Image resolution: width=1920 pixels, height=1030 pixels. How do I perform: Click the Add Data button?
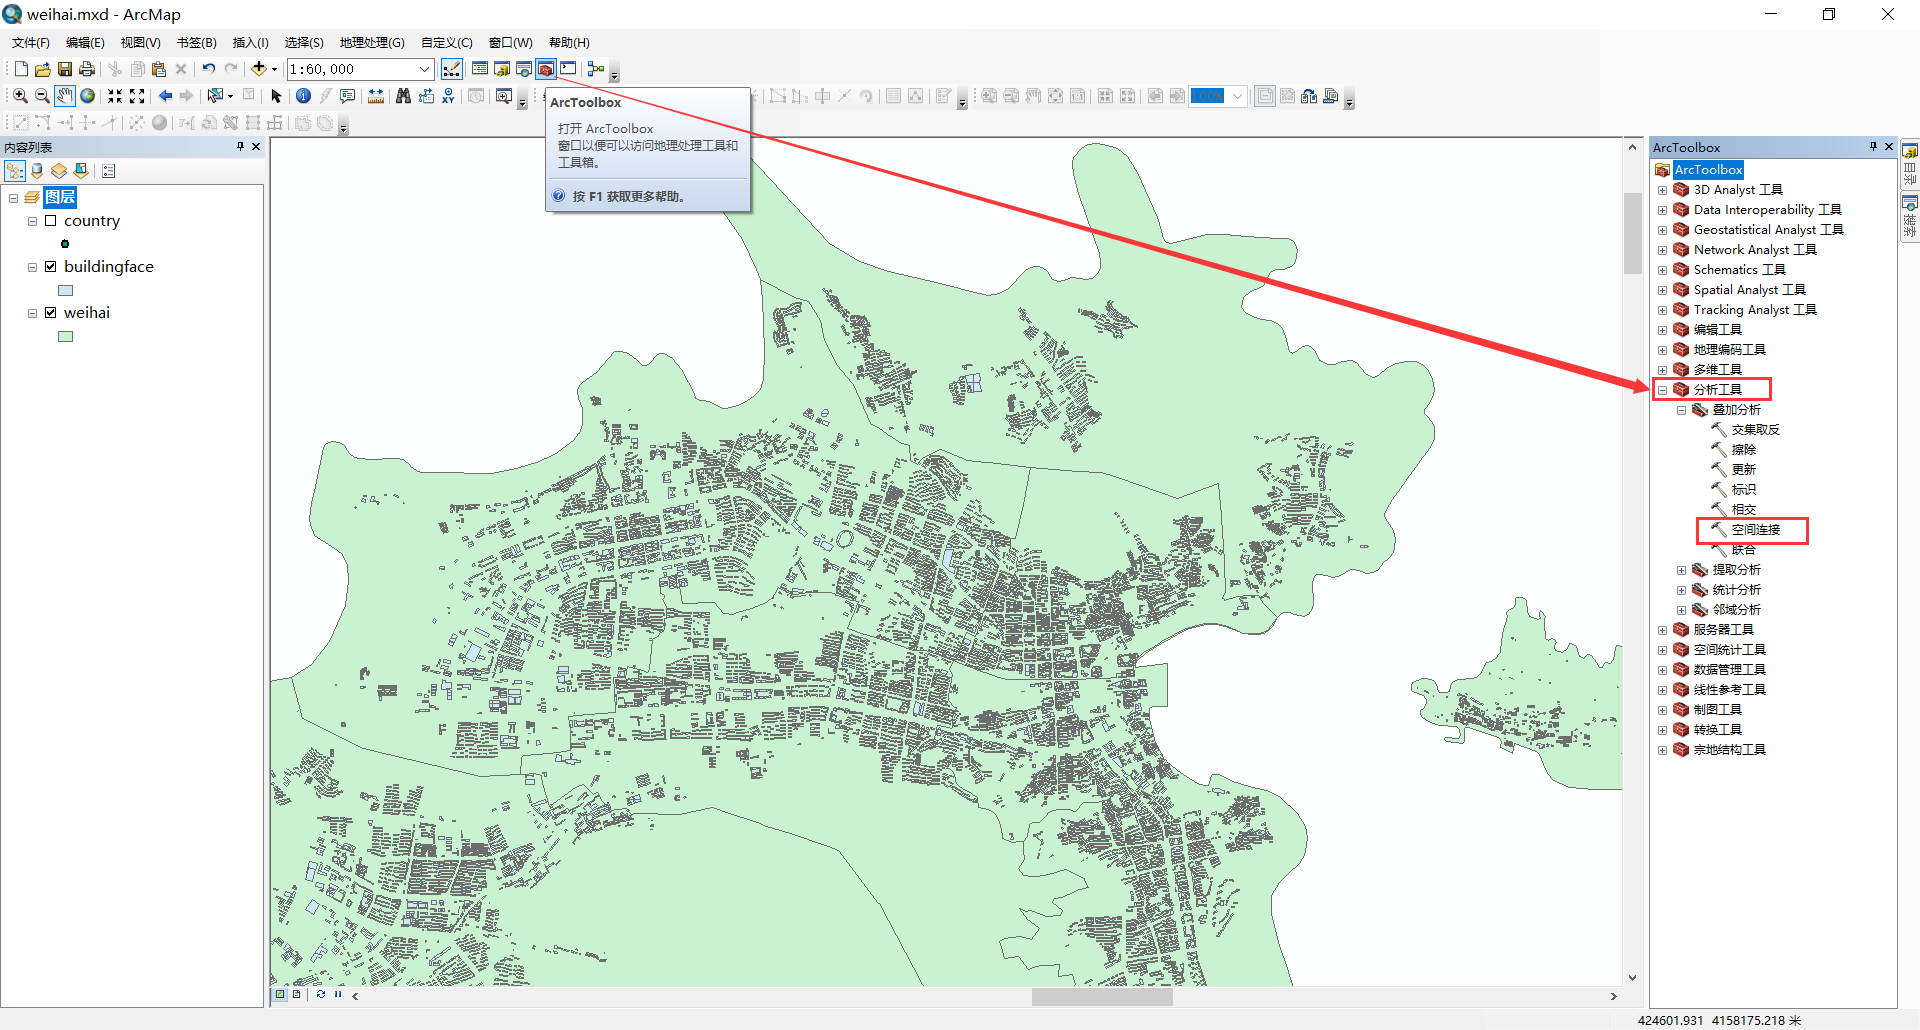tap(259, 69)
